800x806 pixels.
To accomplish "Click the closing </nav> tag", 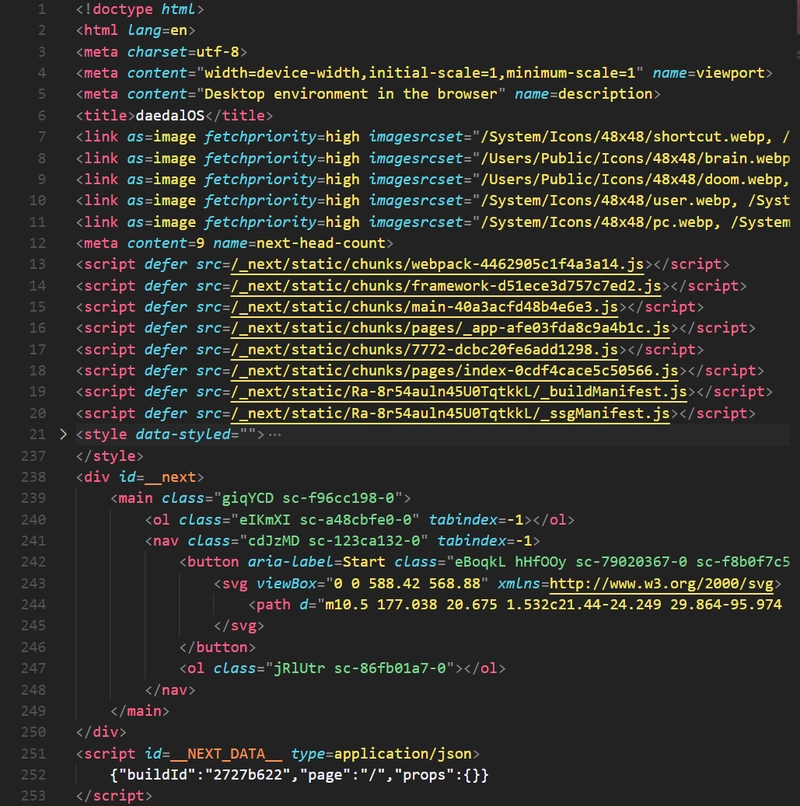I will (x=170, y=690).
